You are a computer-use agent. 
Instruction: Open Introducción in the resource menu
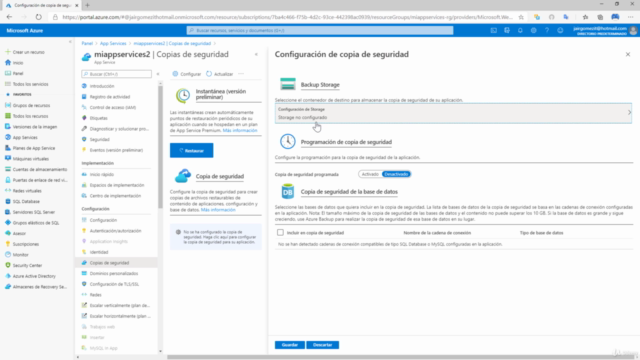pos(102,86)
